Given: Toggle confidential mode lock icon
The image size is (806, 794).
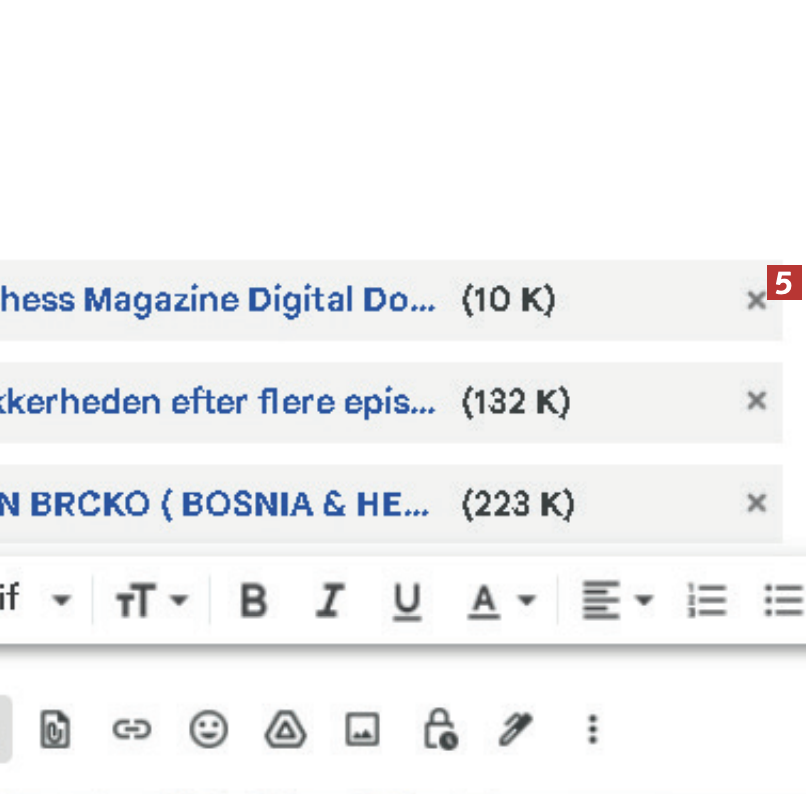Looking at the screenshot, I should point(440,730).
